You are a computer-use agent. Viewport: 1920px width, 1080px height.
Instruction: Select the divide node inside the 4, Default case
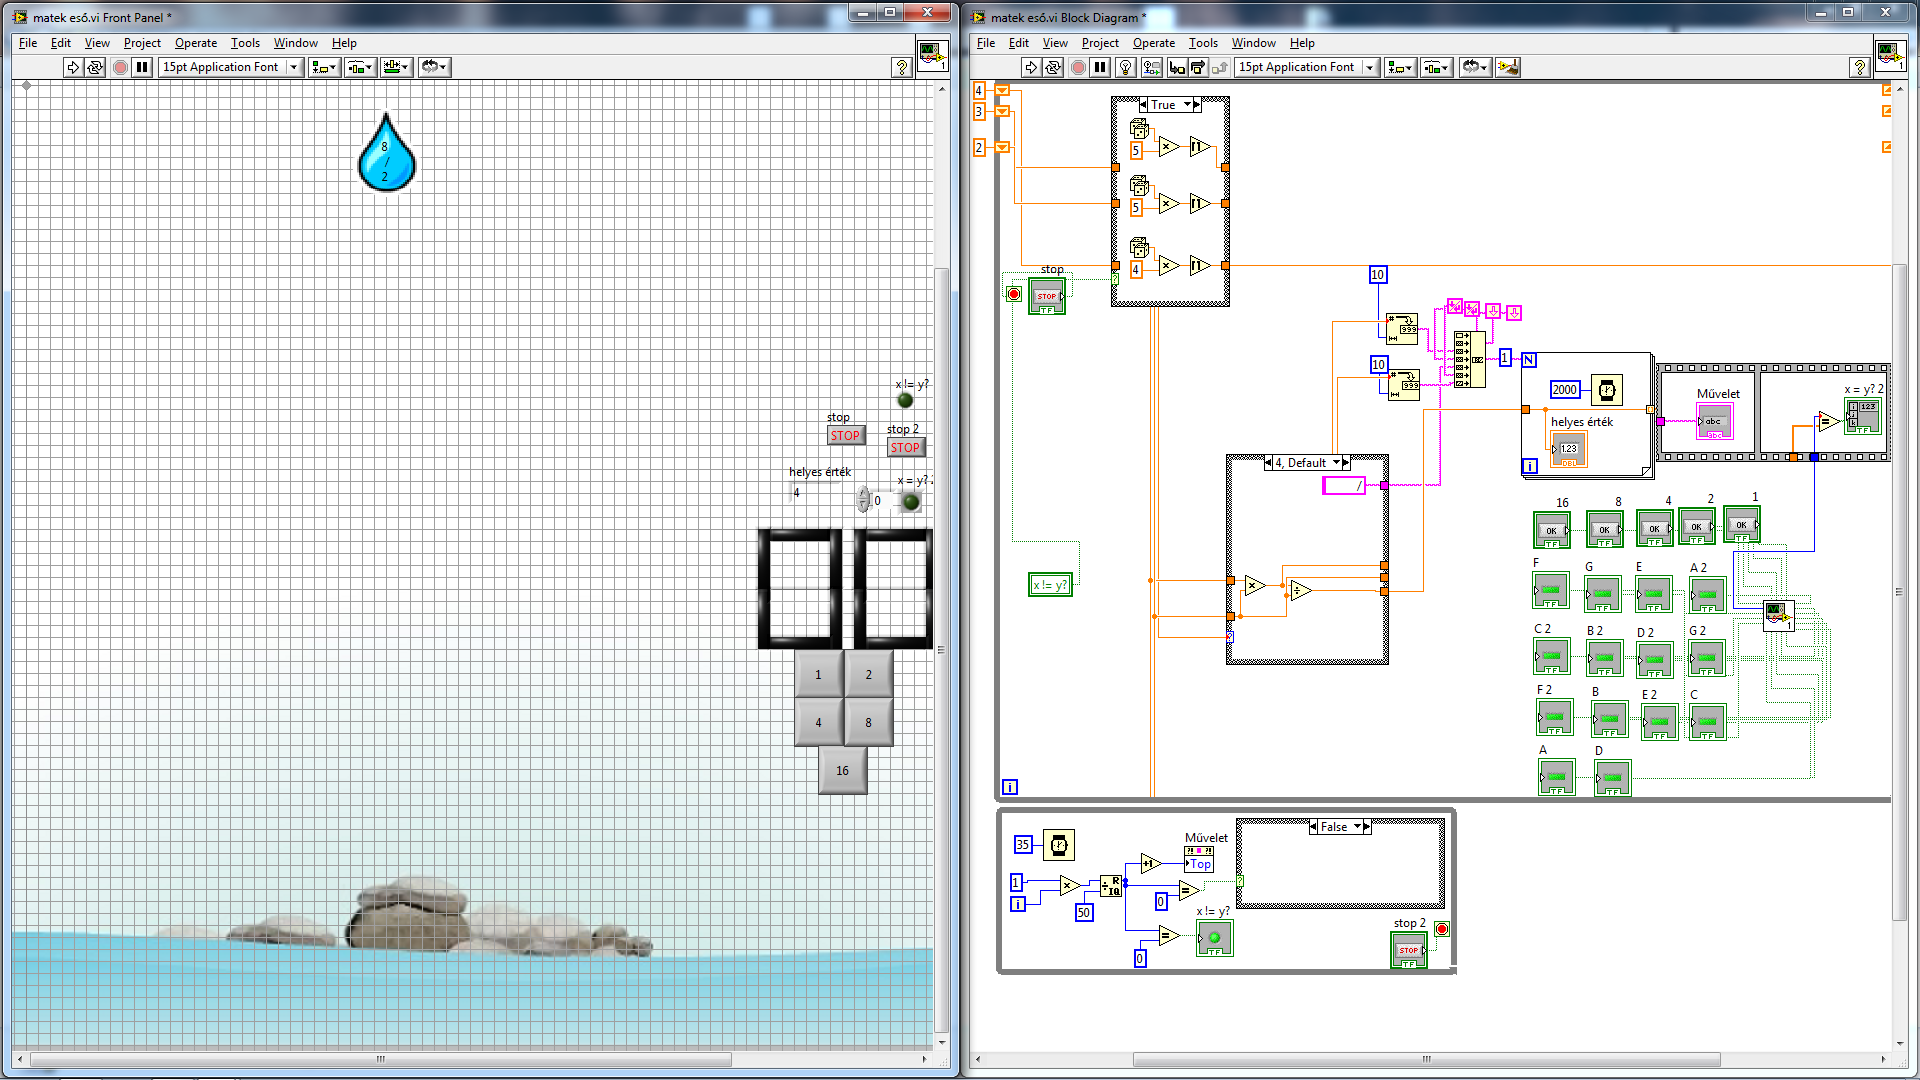(x=1300, y=591)
